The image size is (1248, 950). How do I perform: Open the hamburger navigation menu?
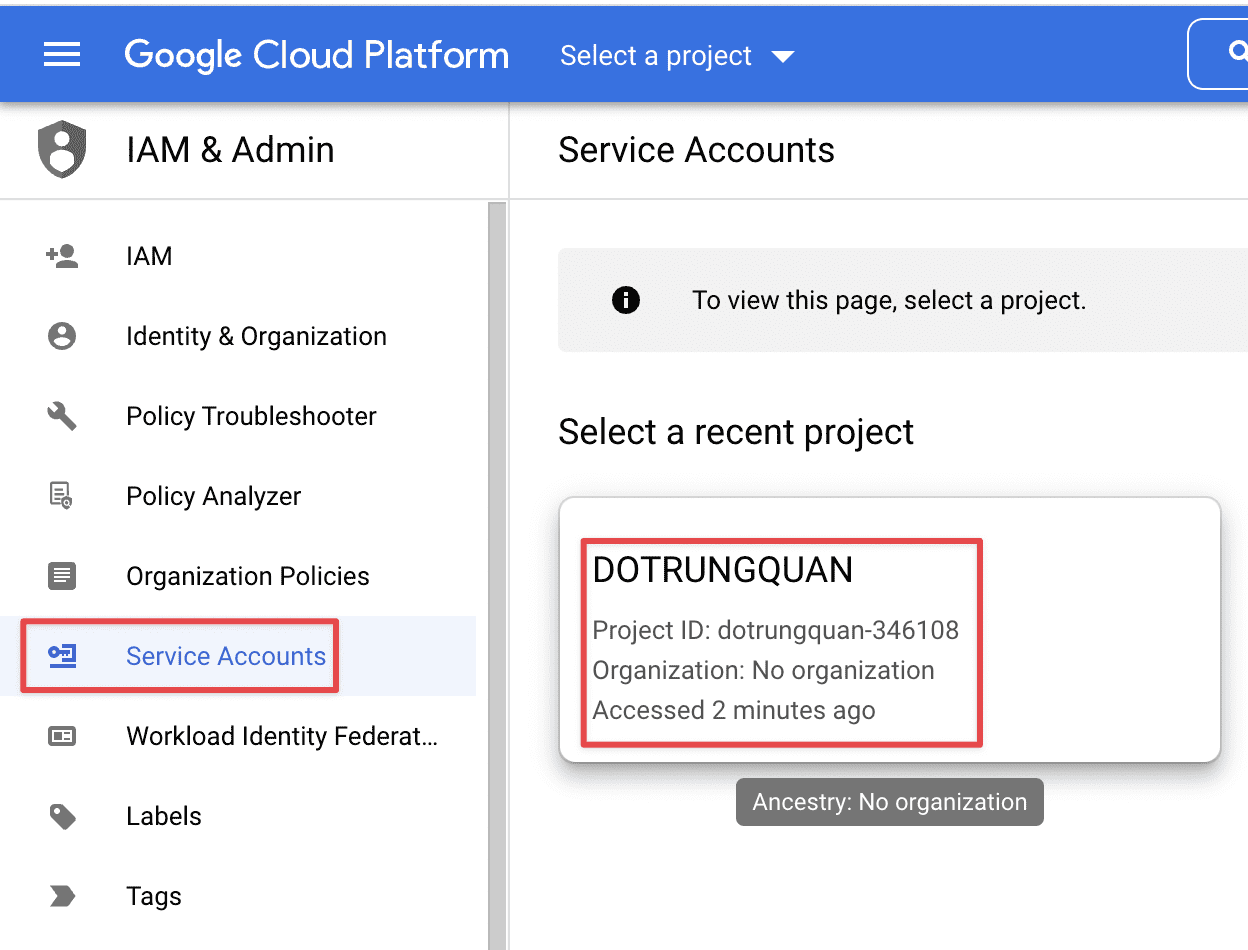[x=62, y=55]
